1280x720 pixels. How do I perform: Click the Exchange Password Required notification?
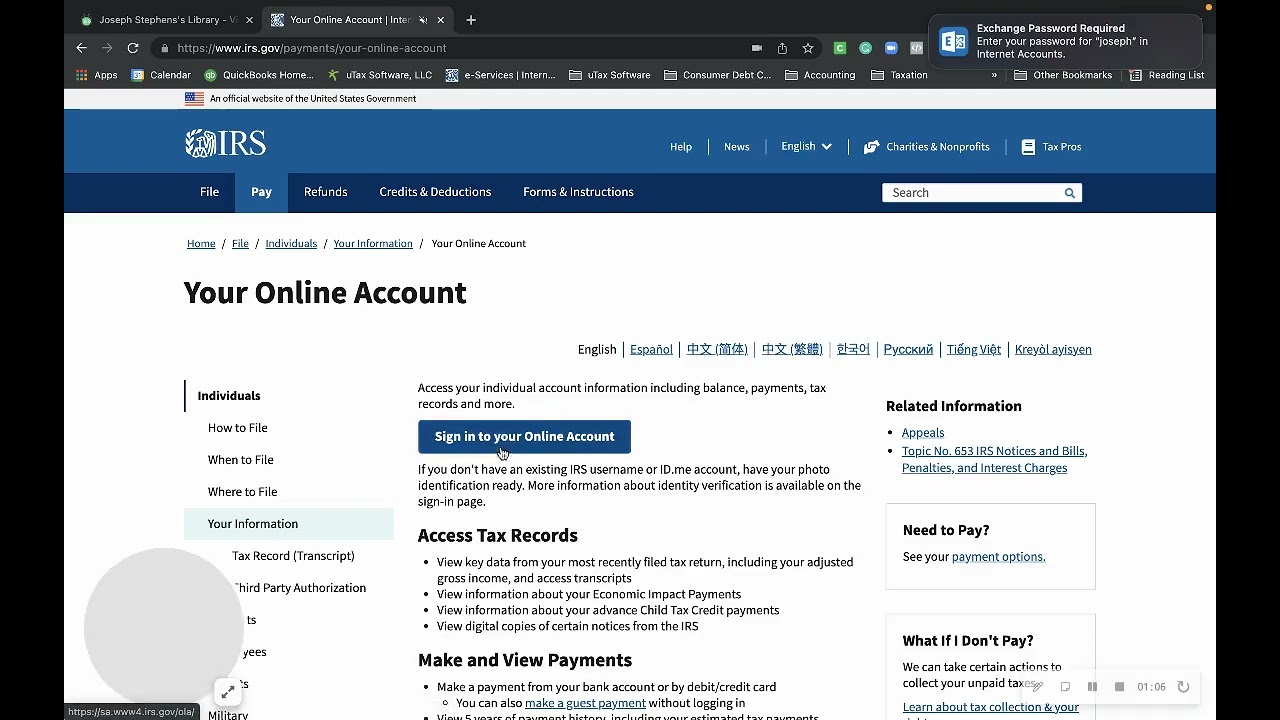1065,41
